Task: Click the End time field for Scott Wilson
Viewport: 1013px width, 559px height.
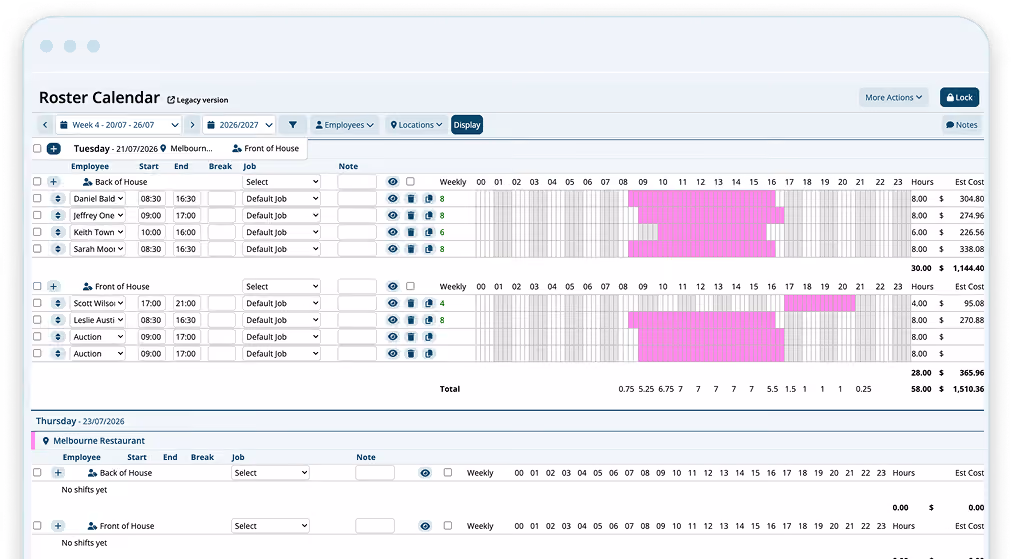Action: click(185, 303)
